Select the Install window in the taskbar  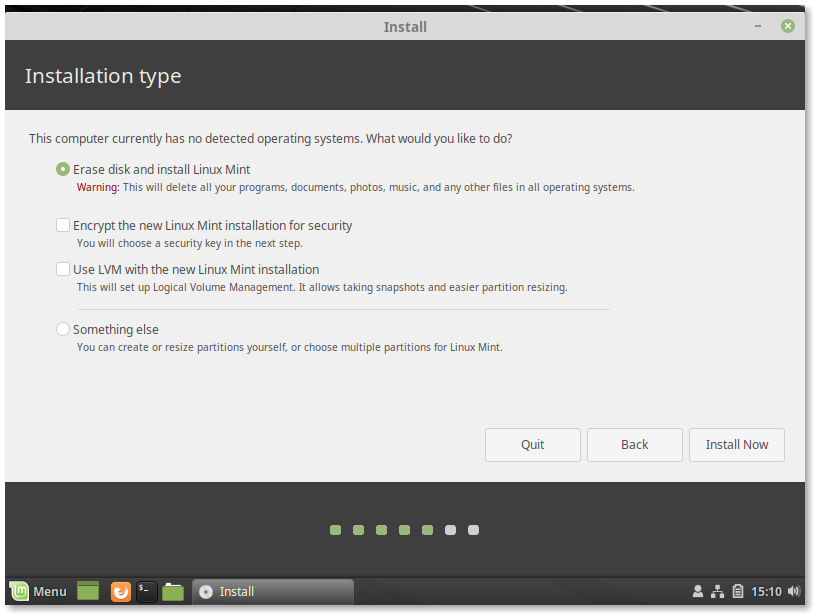[273, 592]
